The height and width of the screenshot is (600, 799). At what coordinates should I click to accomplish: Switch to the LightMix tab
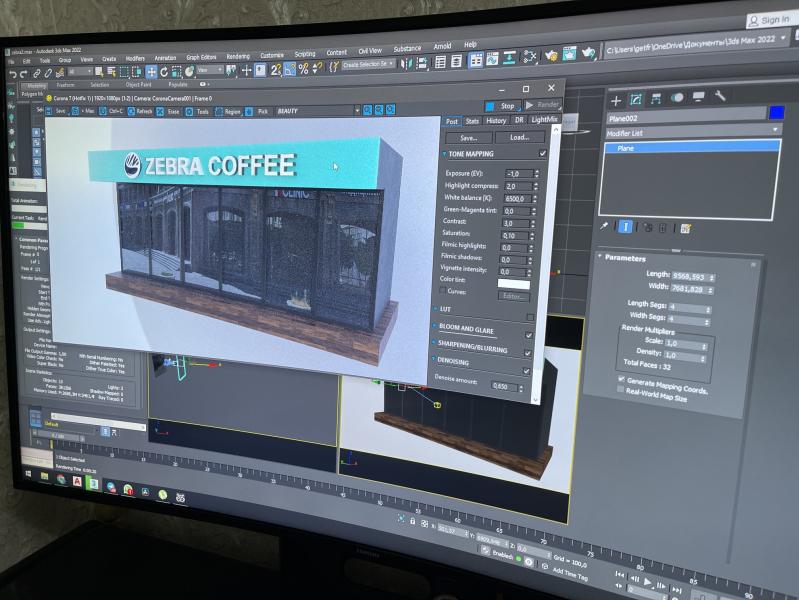[544, 119]
